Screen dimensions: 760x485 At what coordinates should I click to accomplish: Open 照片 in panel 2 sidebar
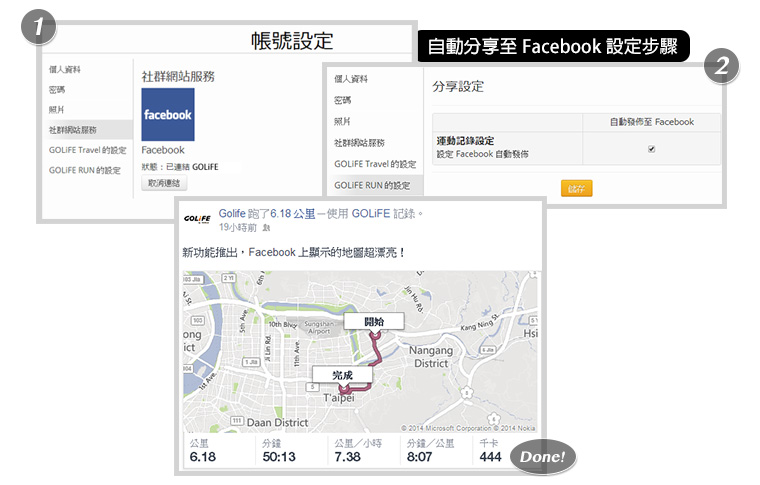click(342, 121)
